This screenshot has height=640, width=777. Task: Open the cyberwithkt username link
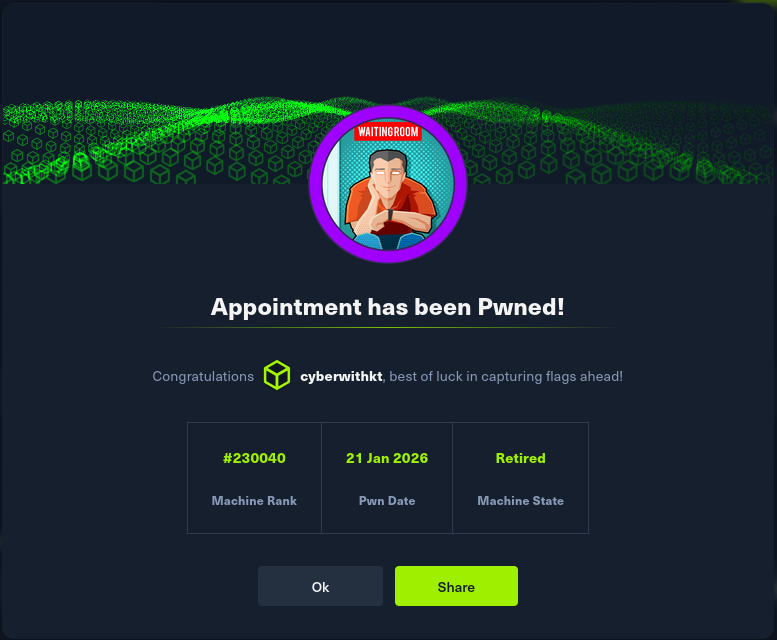click(x=341, y=376)
